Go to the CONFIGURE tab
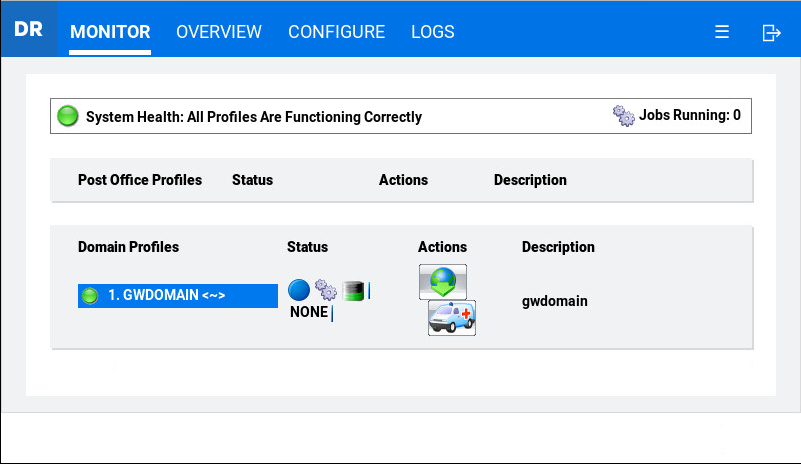This screenshot has height=464, width=801. 336,32
